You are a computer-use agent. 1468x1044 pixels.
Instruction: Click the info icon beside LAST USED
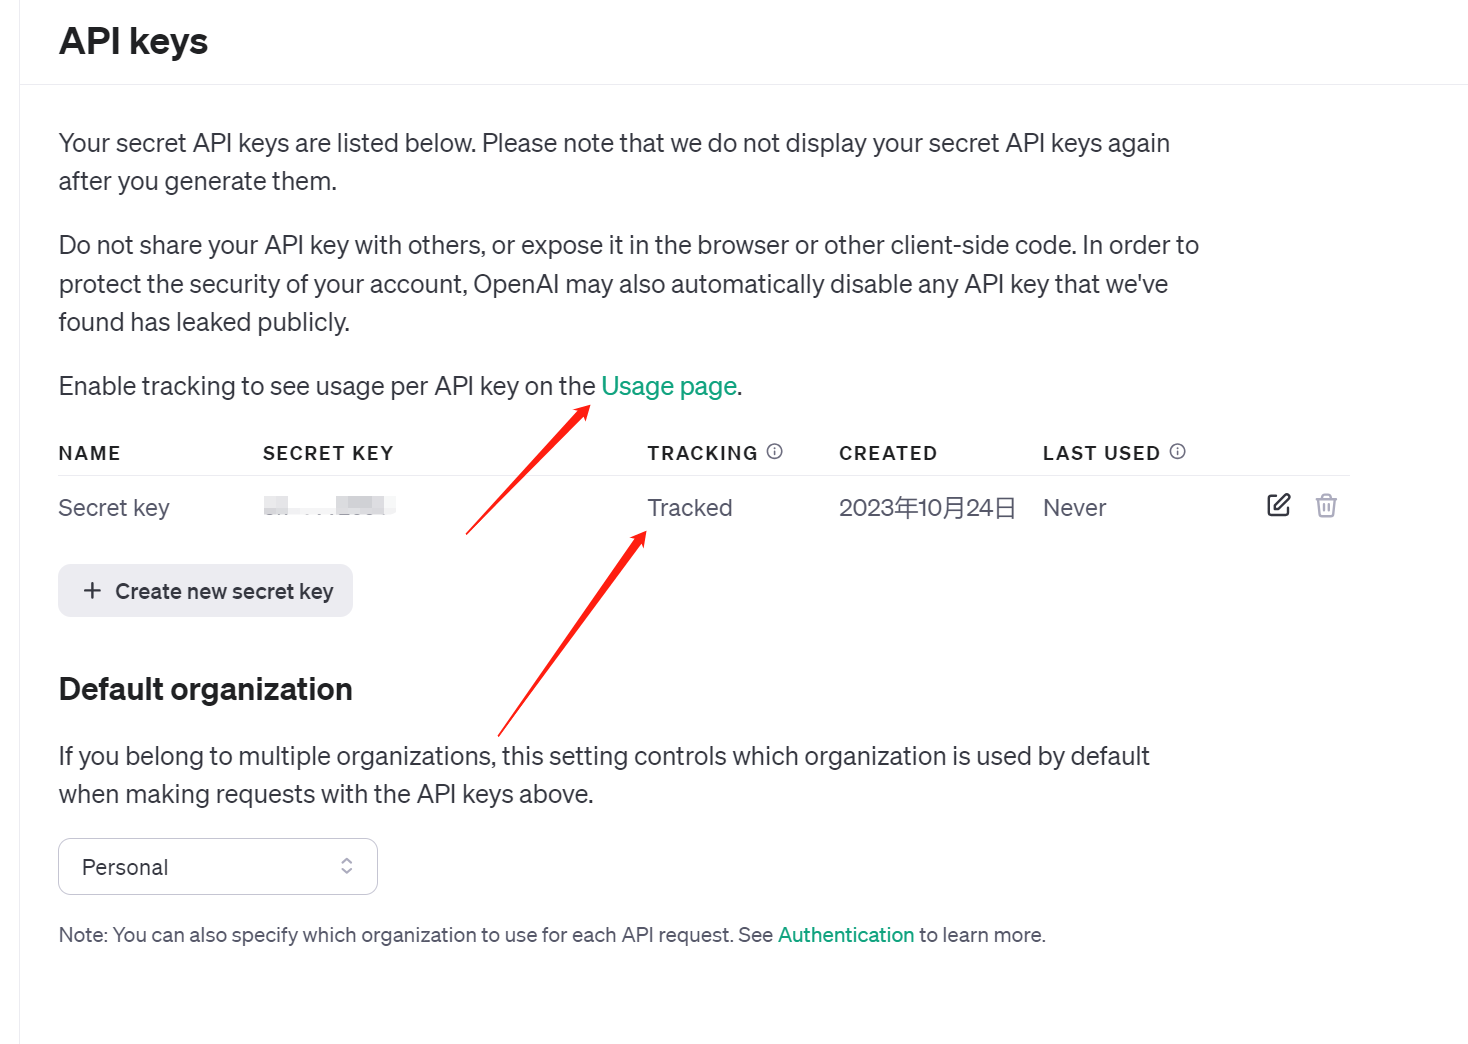(1178, 452)
